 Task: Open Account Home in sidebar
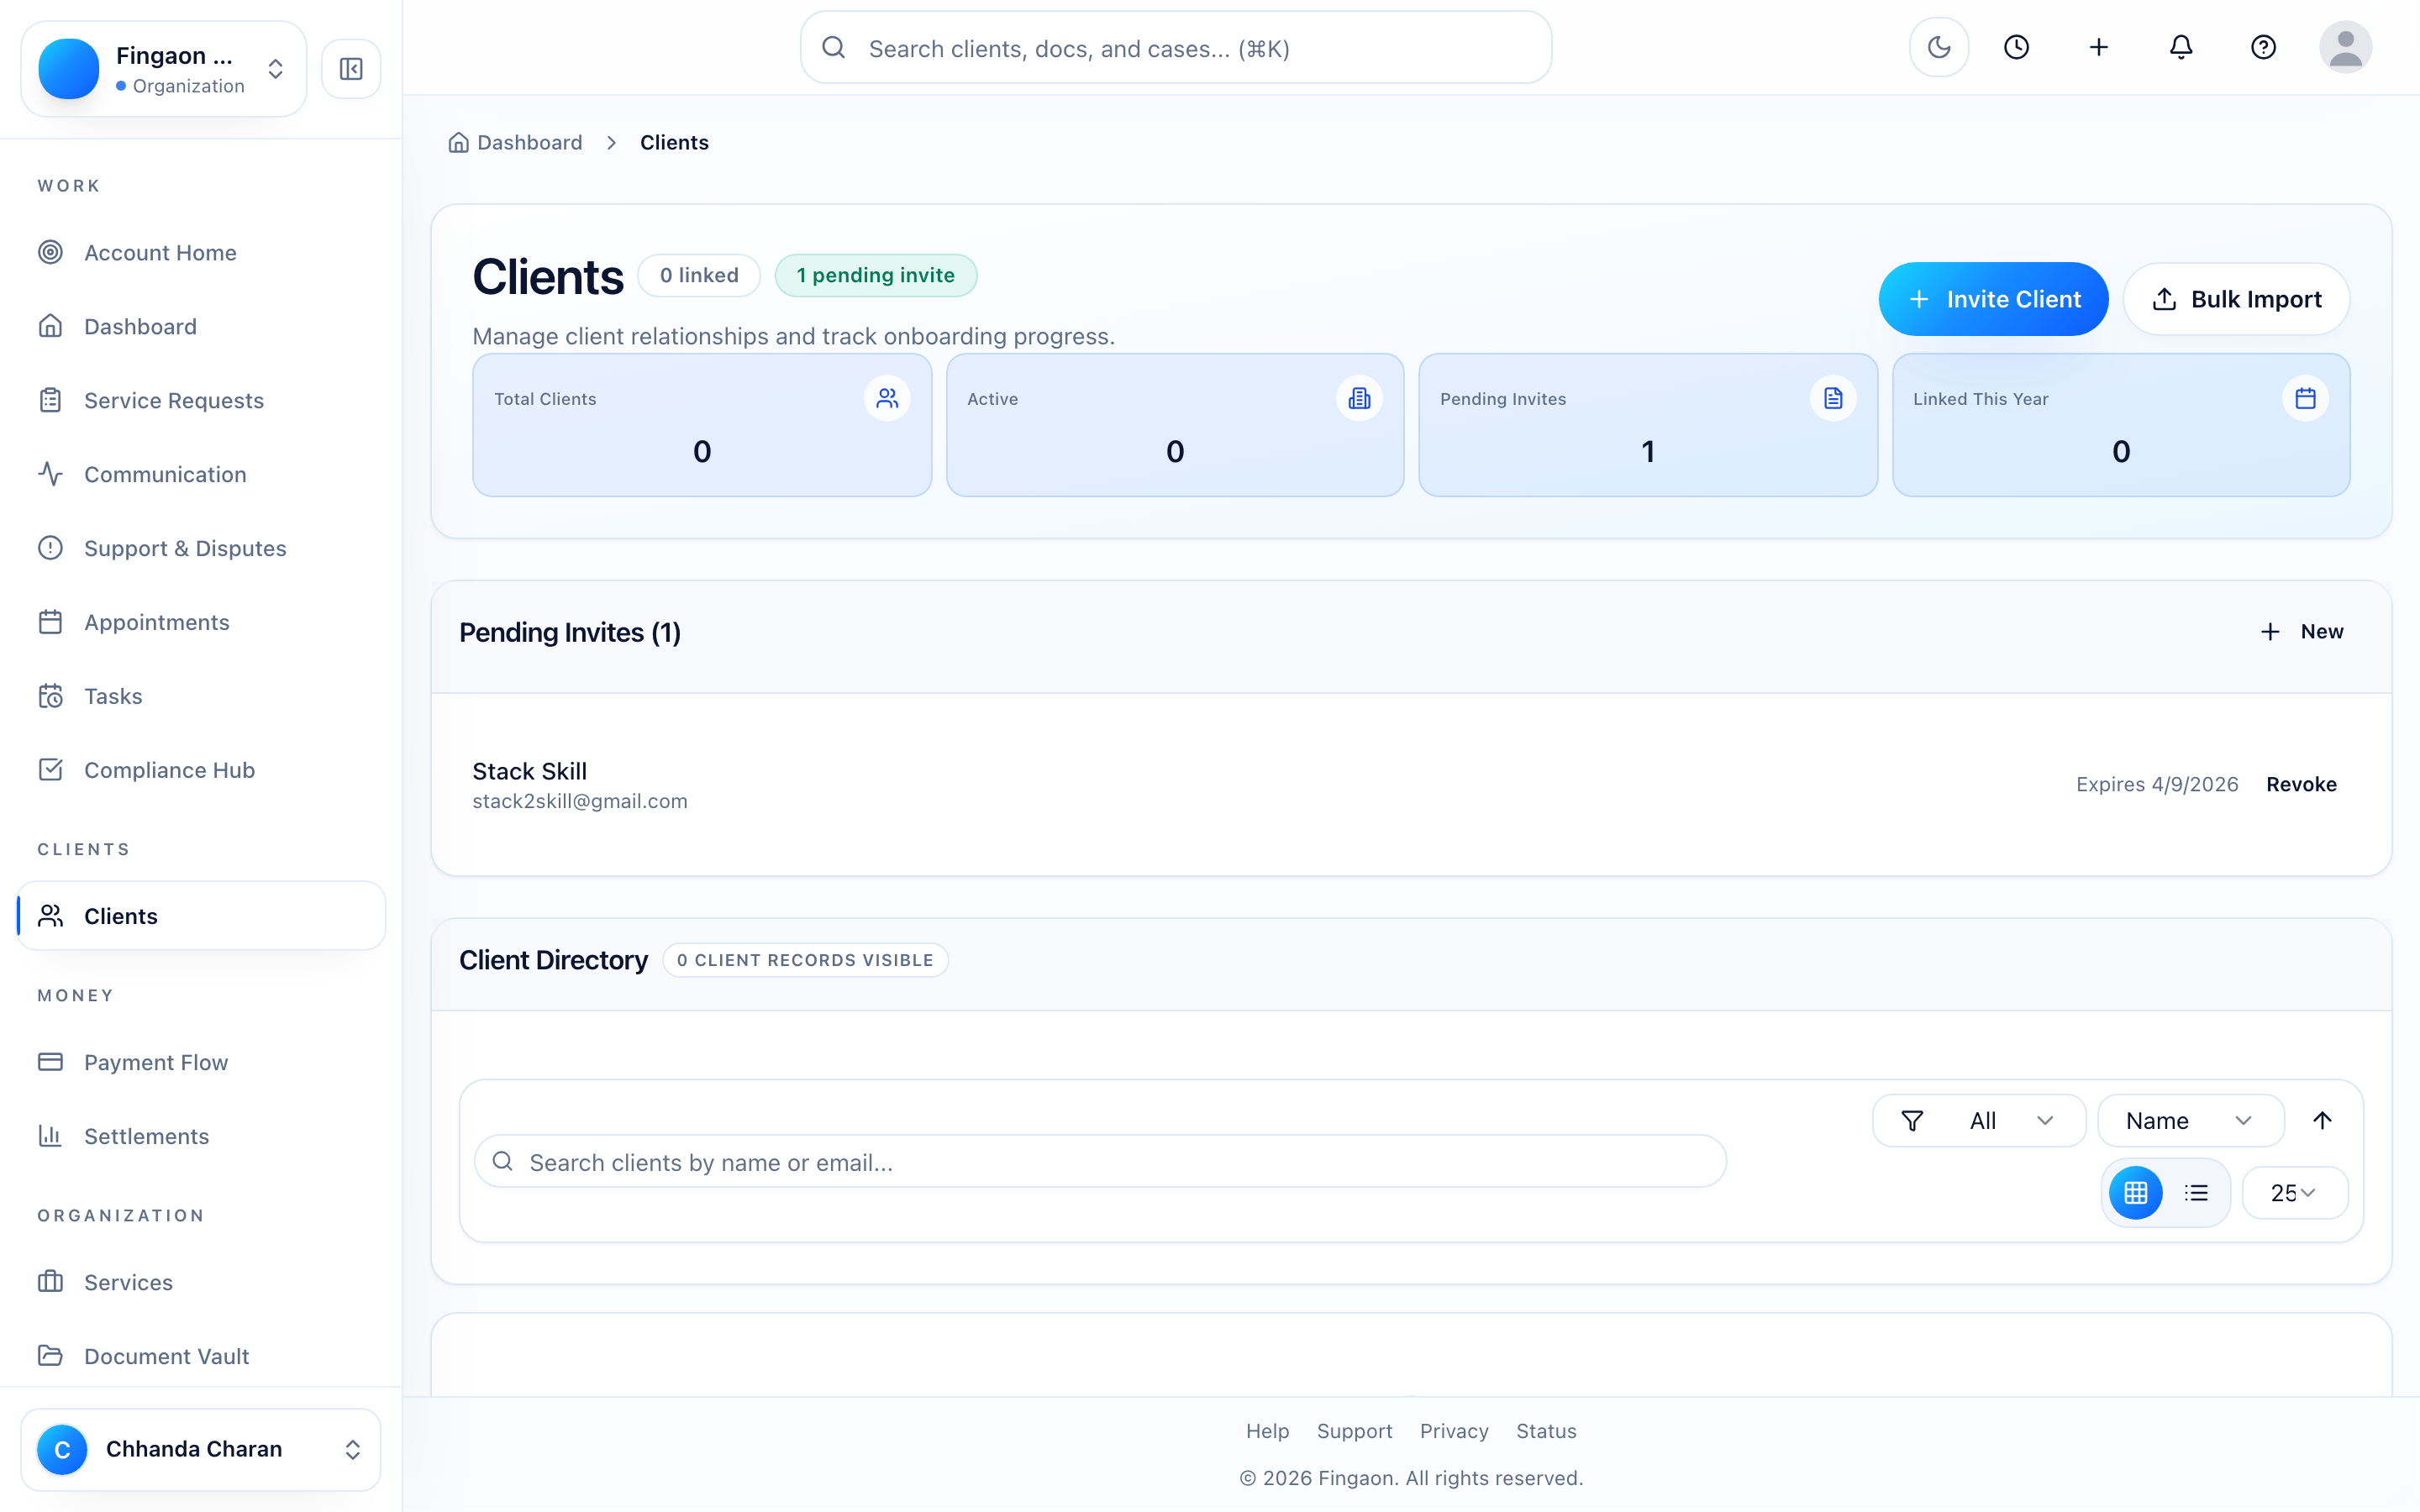200,252
